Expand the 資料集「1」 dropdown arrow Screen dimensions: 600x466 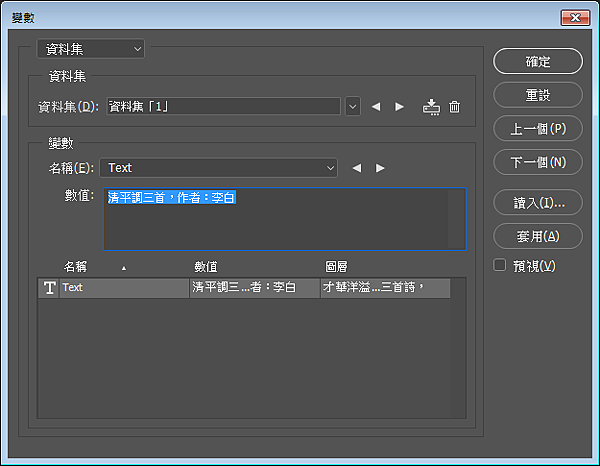tap(353, 107)
